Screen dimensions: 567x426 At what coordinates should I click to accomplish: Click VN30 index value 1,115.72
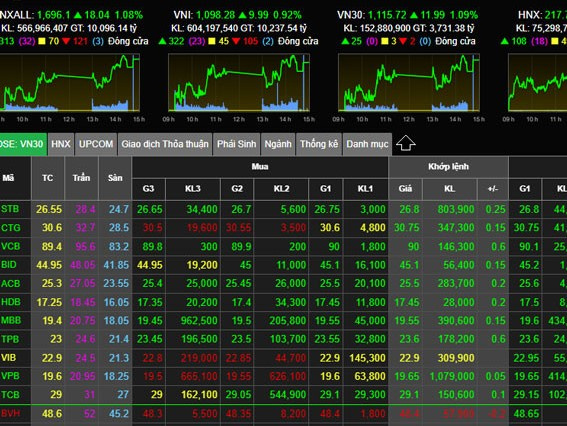(387, 15)
